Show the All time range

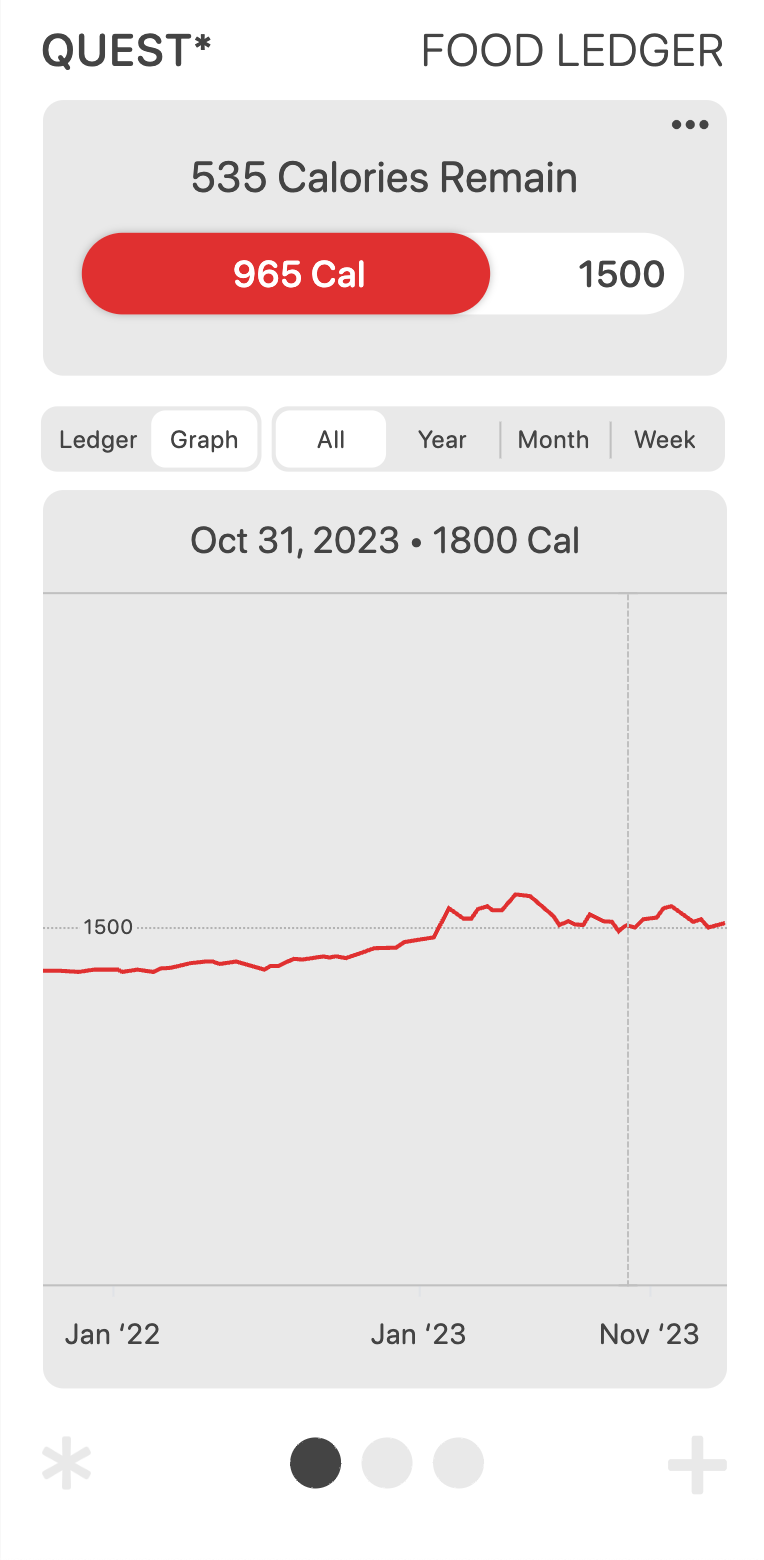(x=331, y=440)
